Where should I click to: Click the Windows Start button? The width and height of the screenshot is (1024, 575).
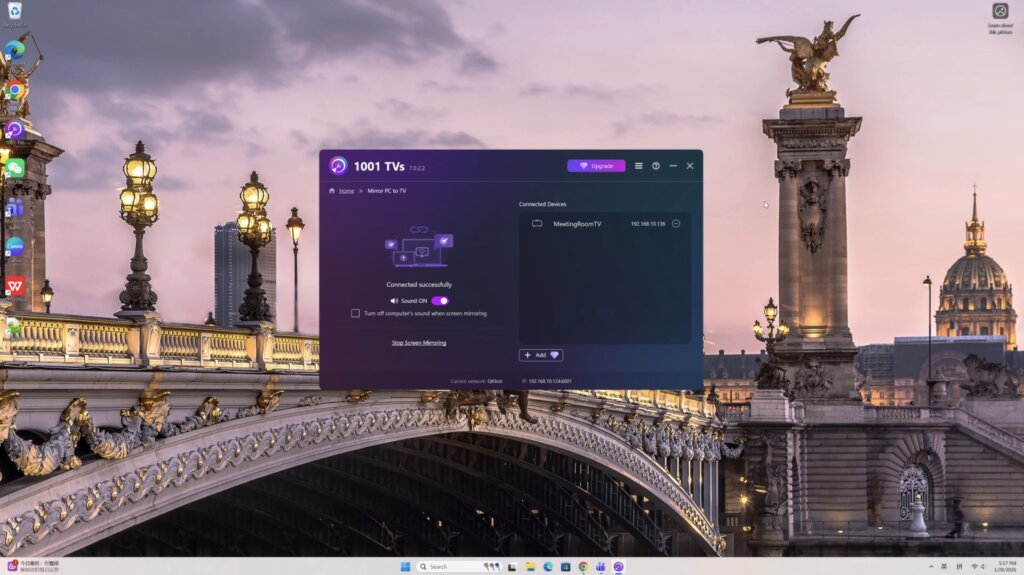point(405,567)
